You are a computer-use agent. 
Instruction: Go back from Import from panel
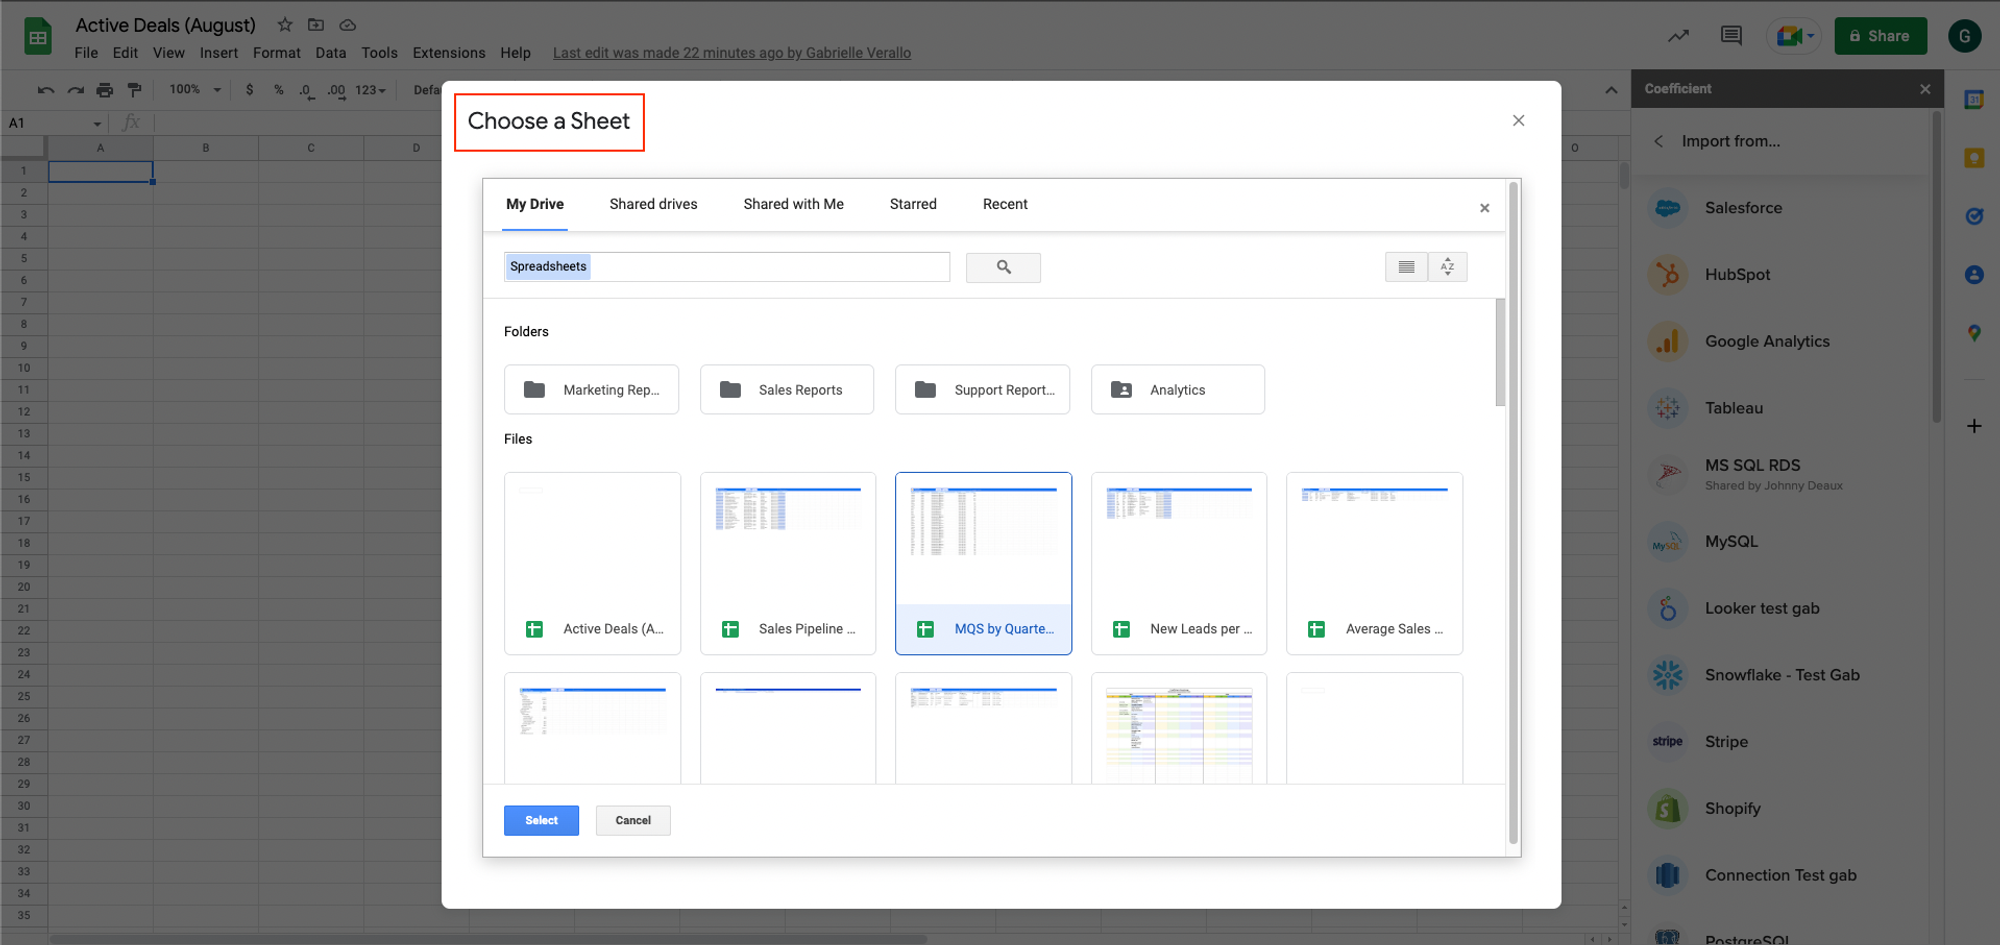pos(1659,141)
